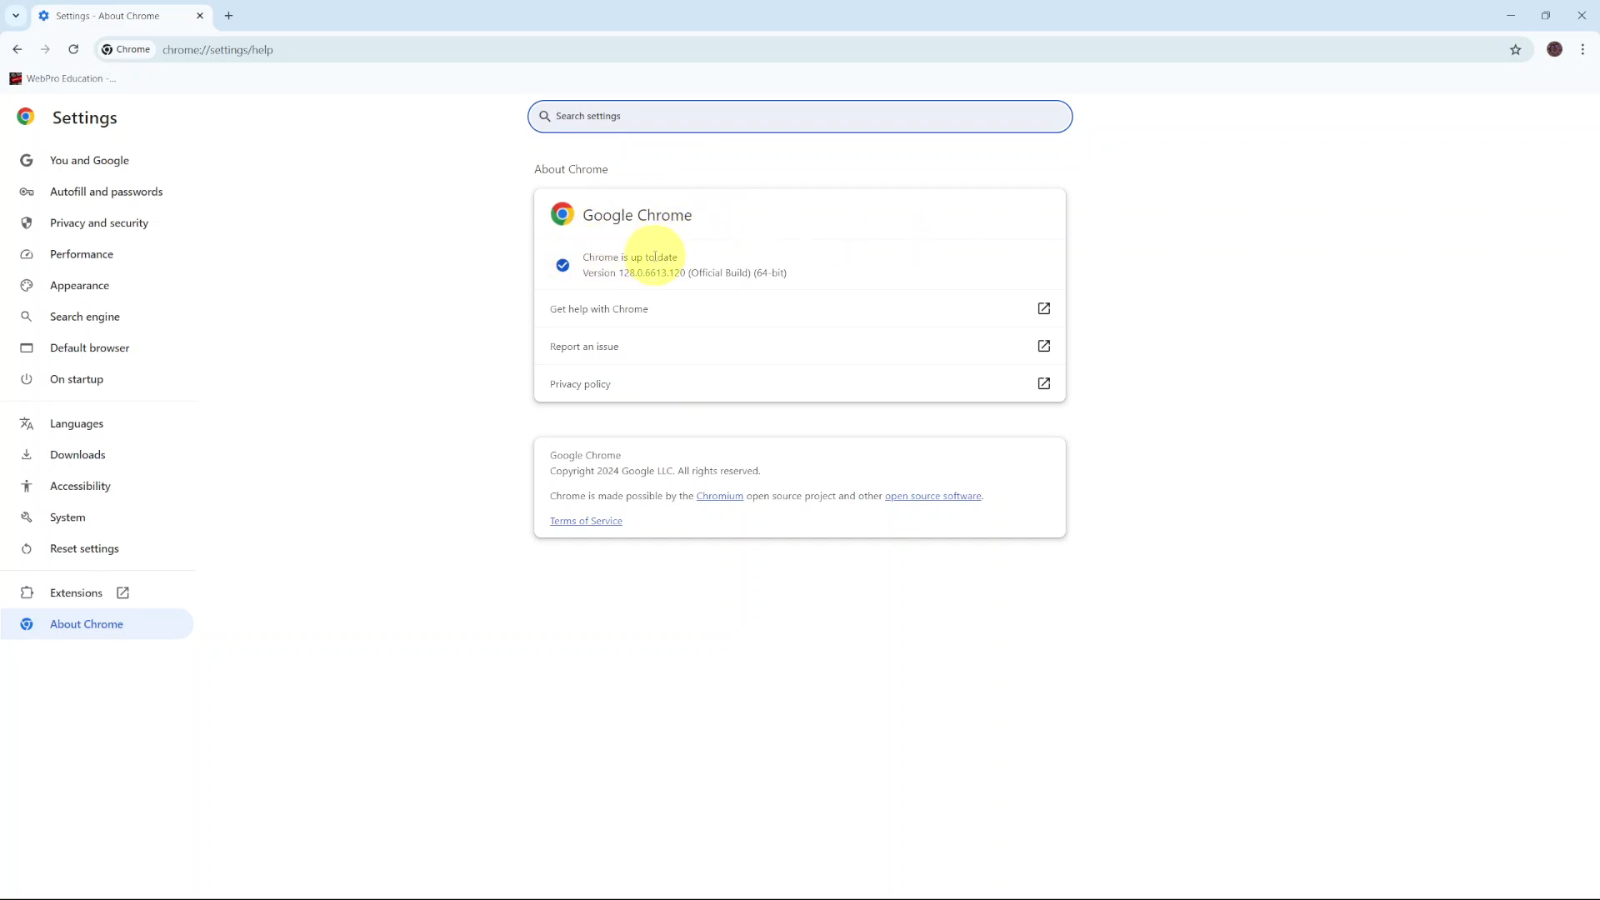Click the magnifier icon beside Search engine

click(x=27, y=317)
